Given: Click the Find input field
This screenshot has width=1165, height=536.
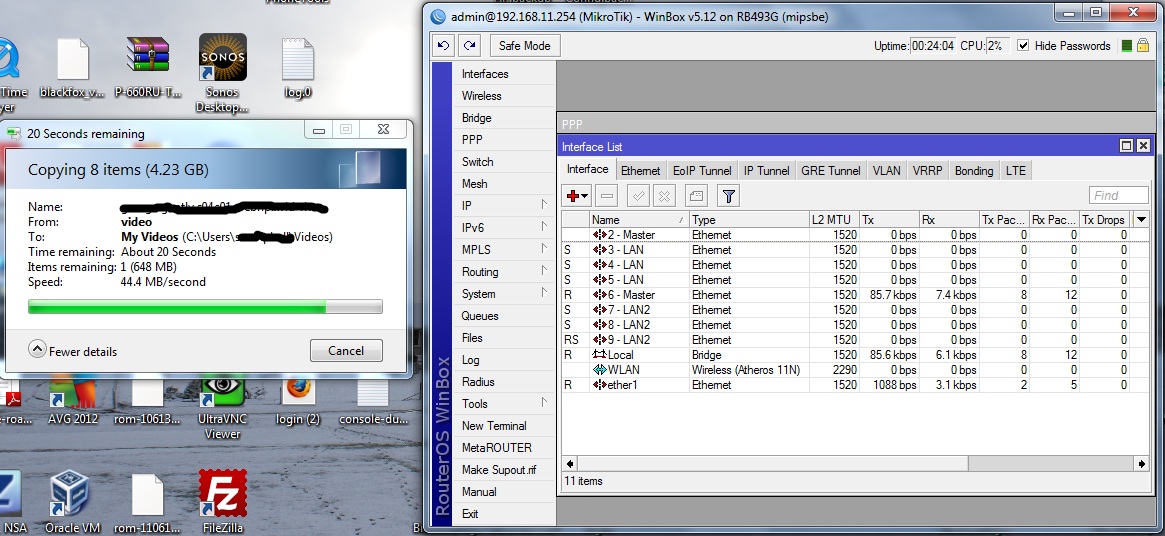Looking at the screenshot, I should (1119, 196).
